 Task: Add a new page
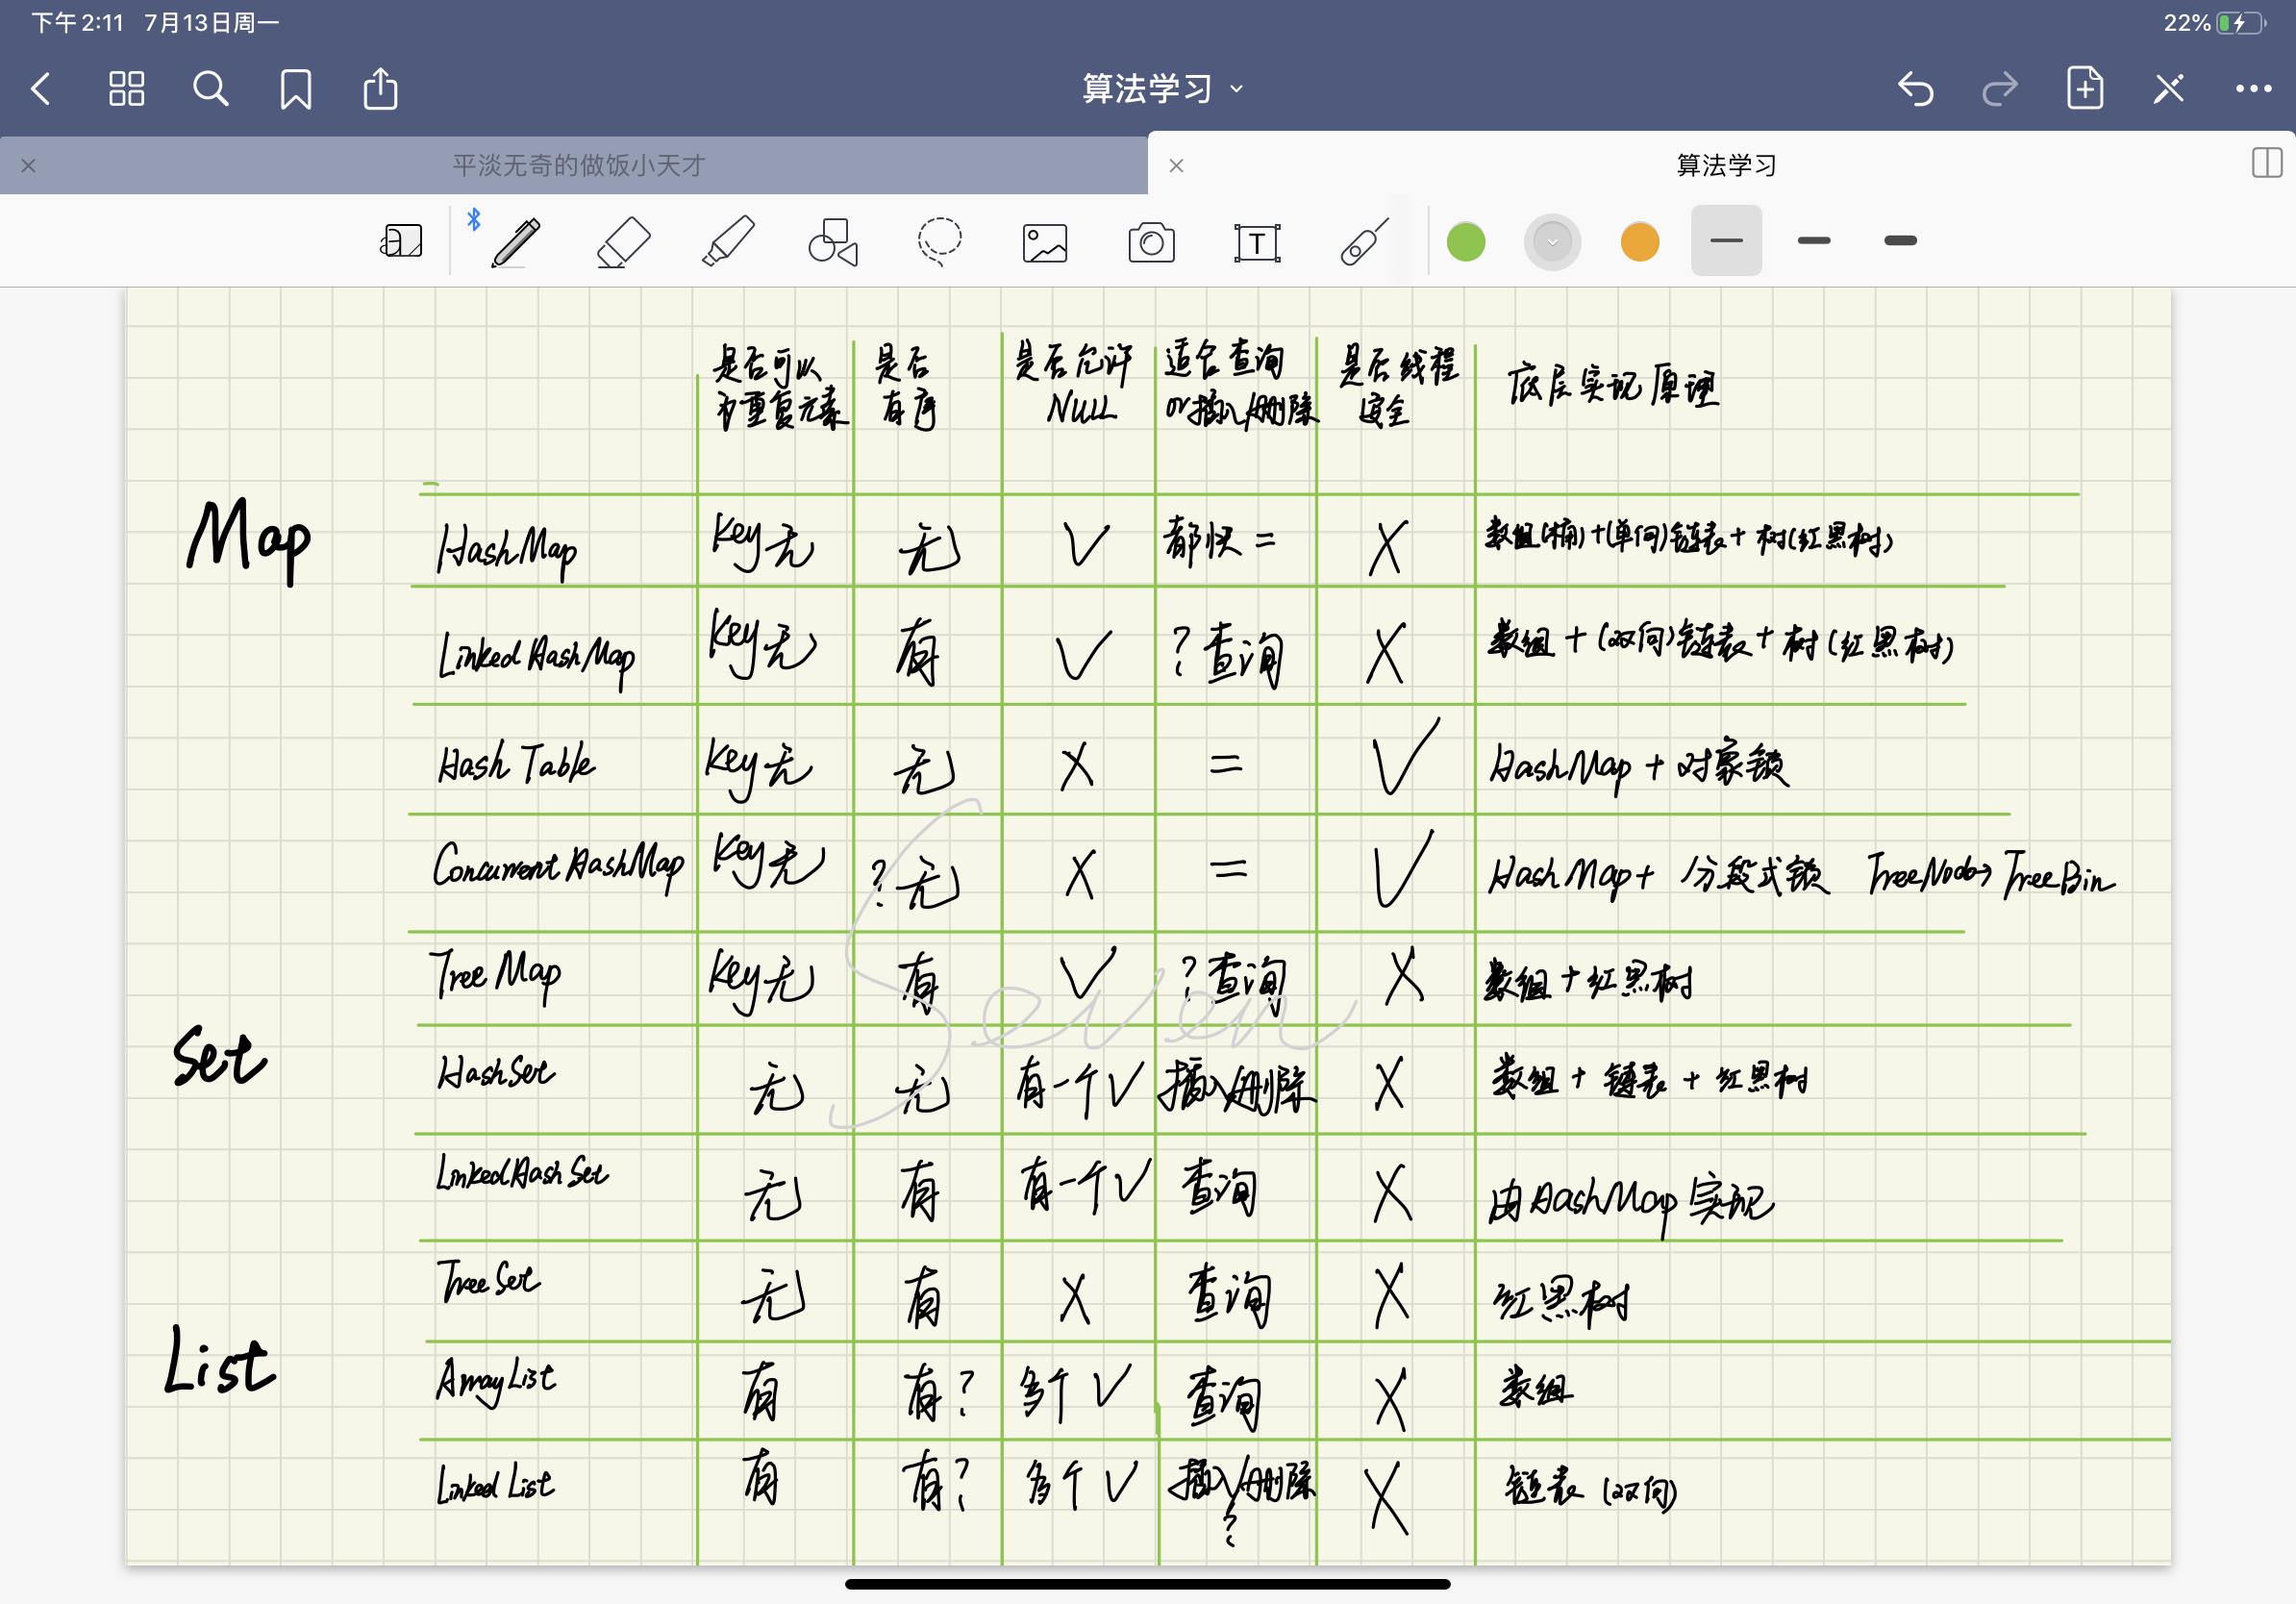(x=2085, y=88)
